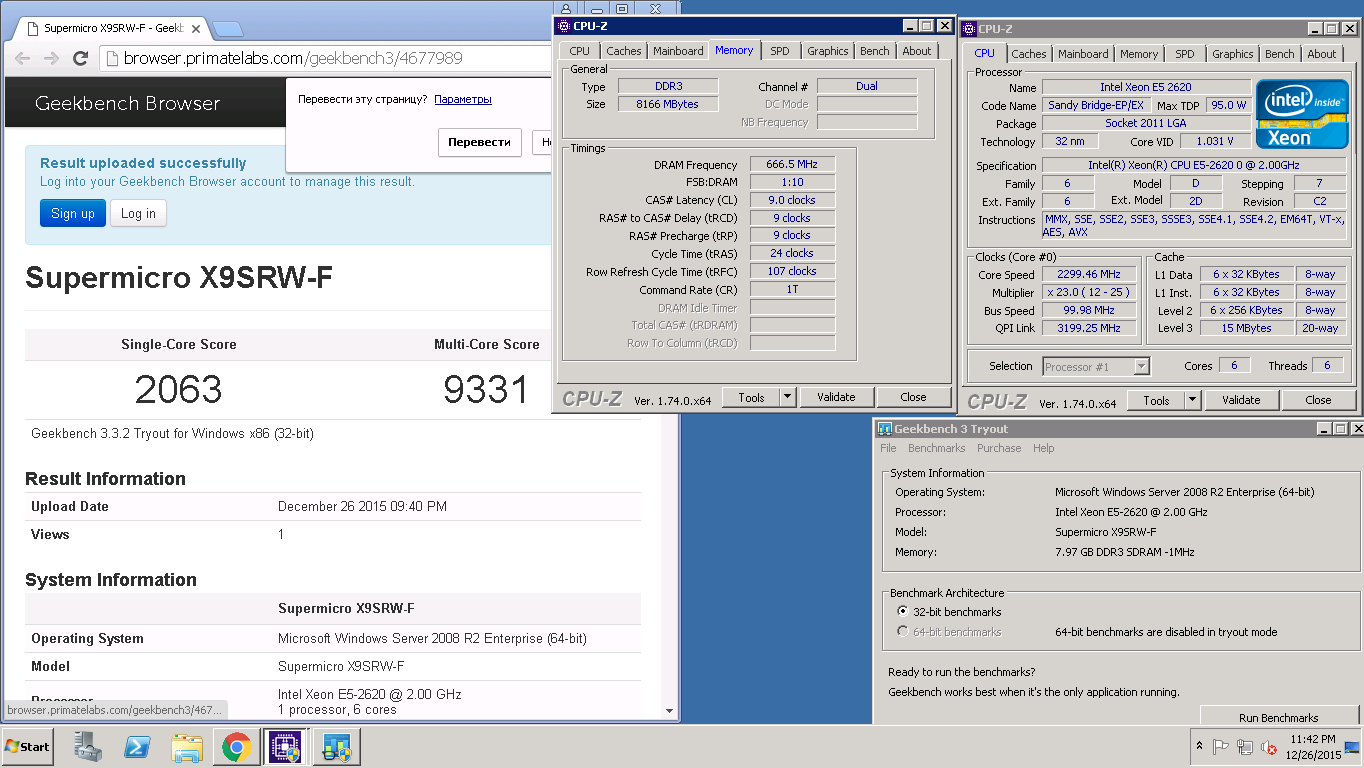Open the Geekbench Purchase menu
Screen dimensions: 1364x768
[x=999, y=449]
